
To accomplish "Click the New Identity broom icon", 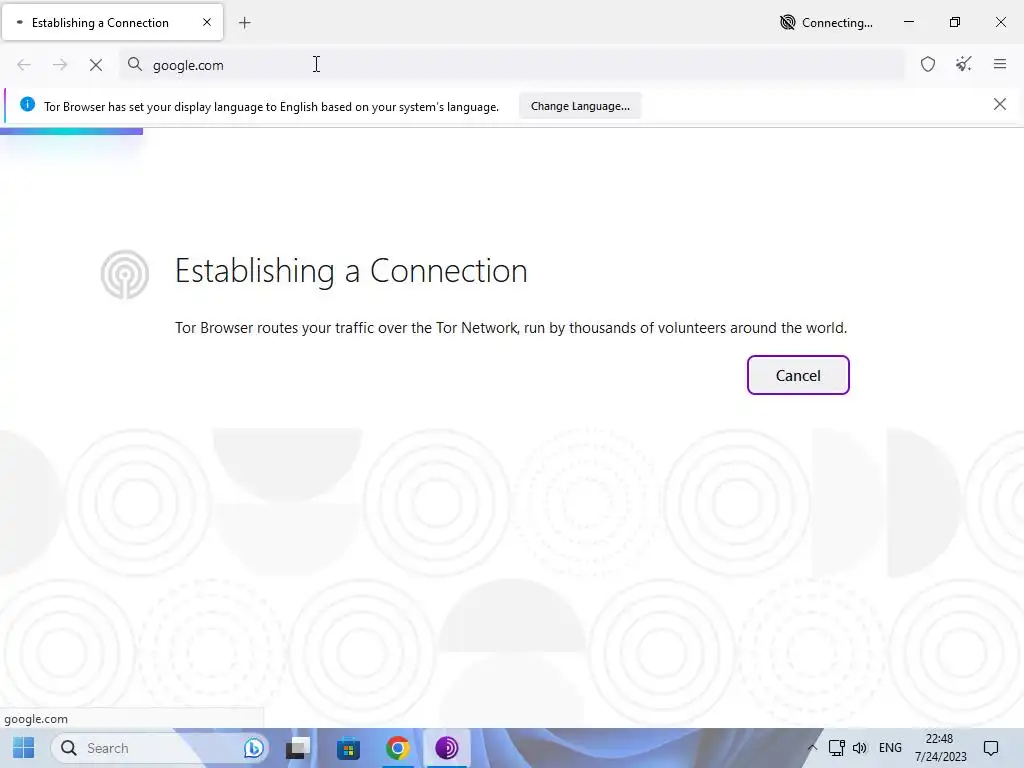I will [964, 64].
